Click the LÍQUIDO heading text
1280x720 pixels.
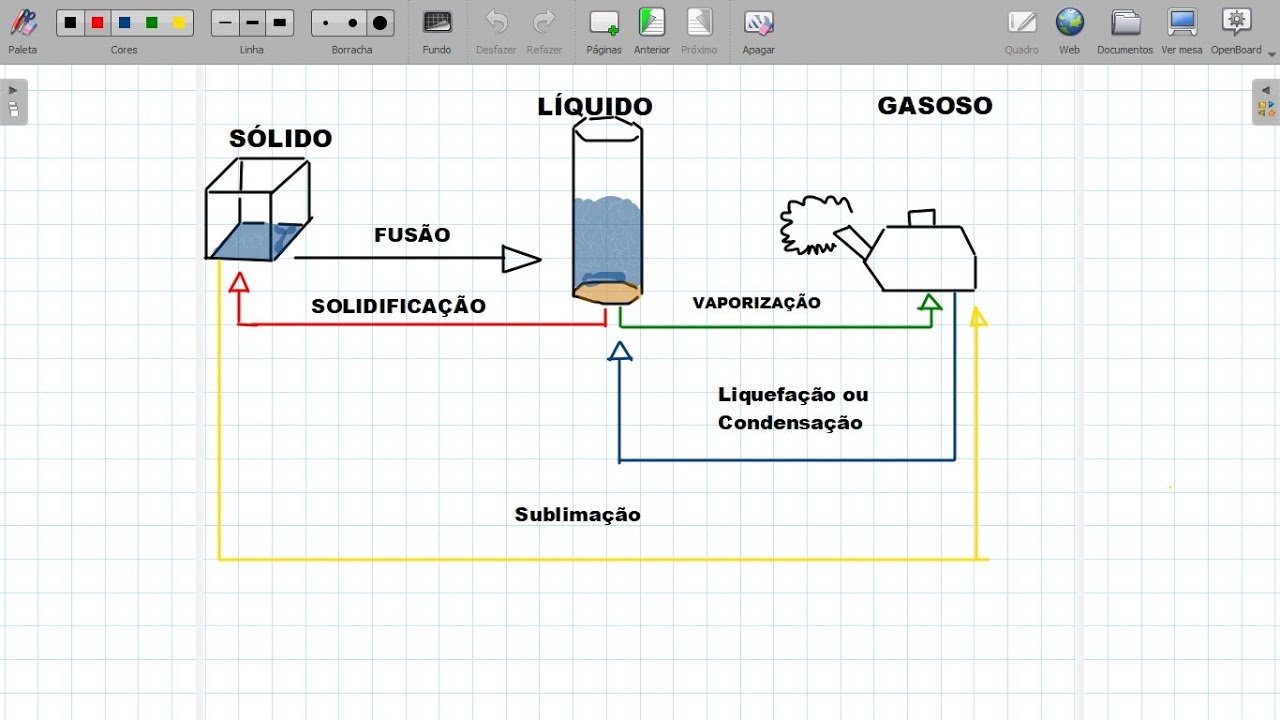pyautogui.click(x=595, y=105)
